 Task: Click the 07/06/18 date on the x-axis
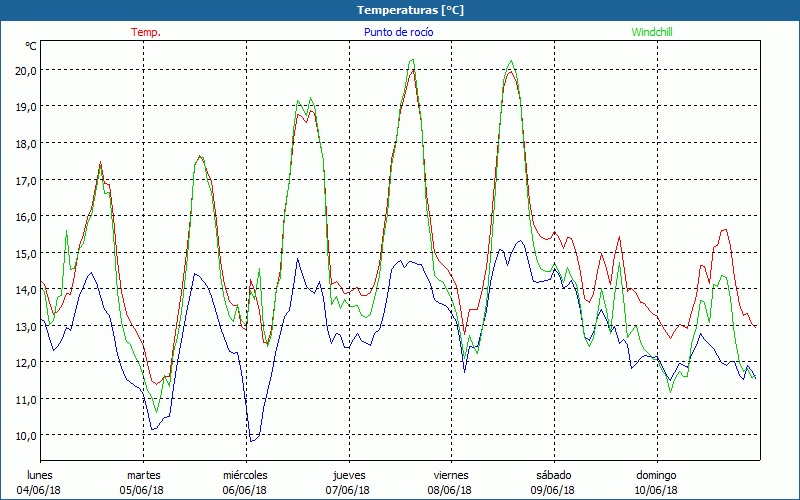click(x=347, y=490)
